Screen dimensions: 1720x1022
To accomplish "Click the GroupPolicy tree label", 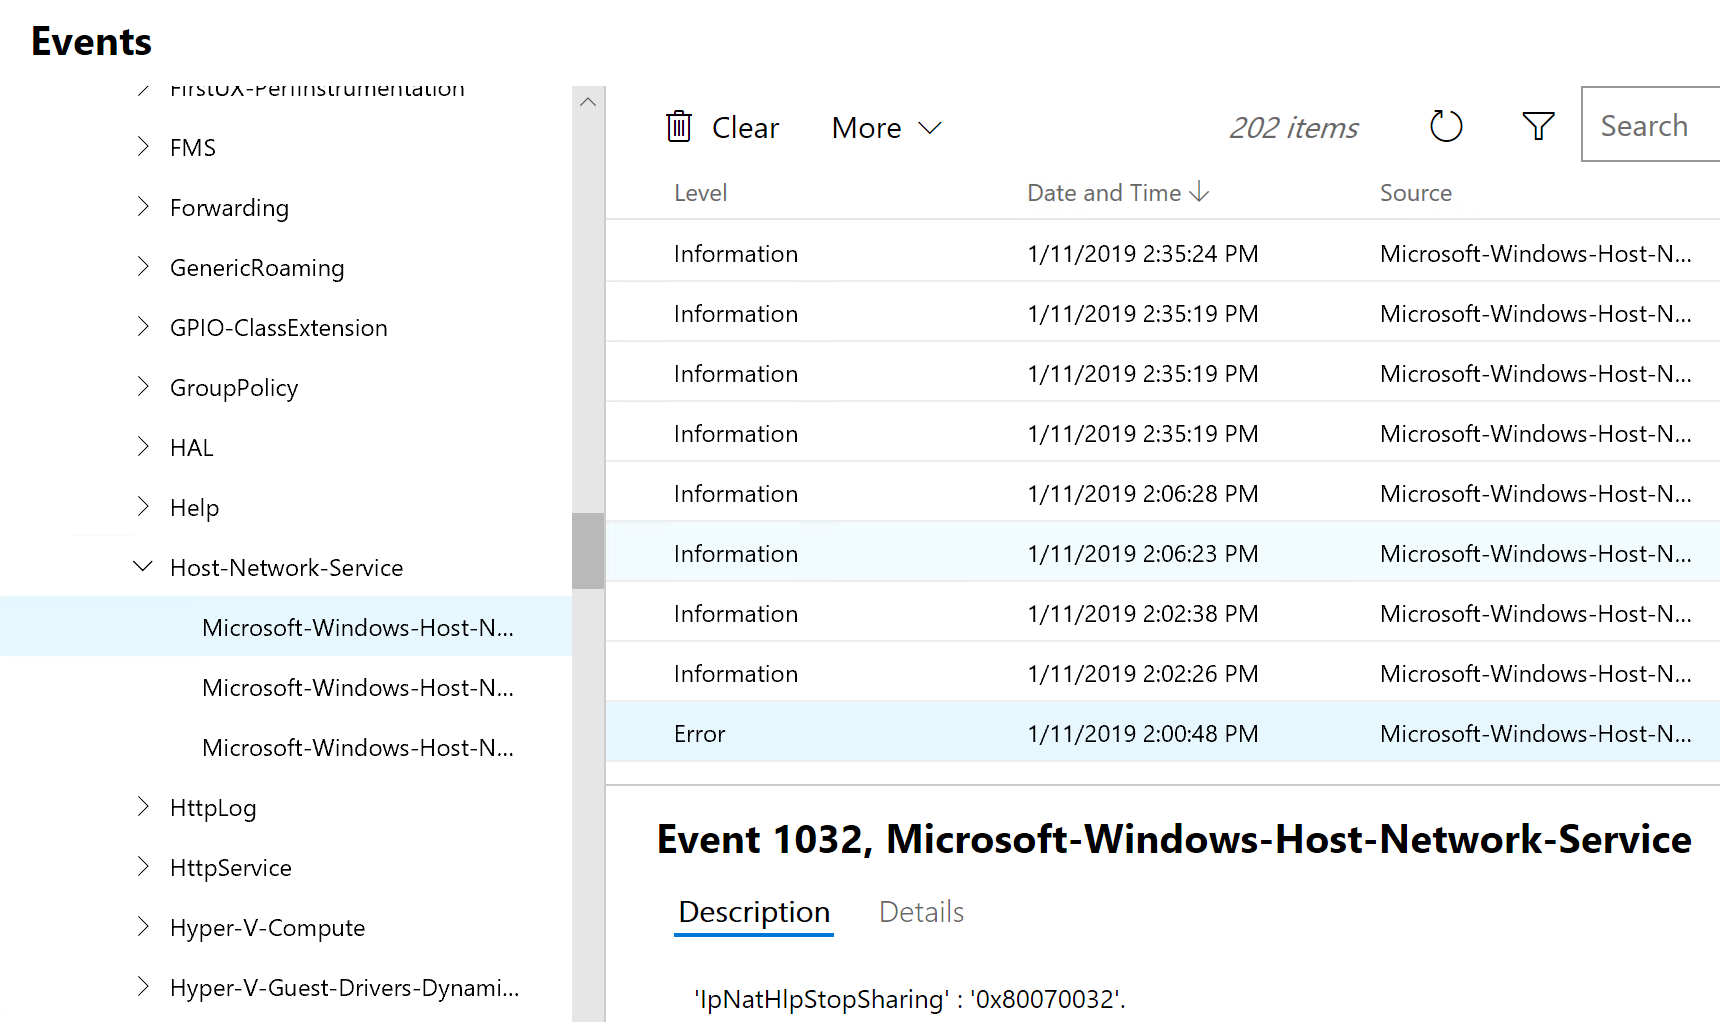I will click(234, 388).
